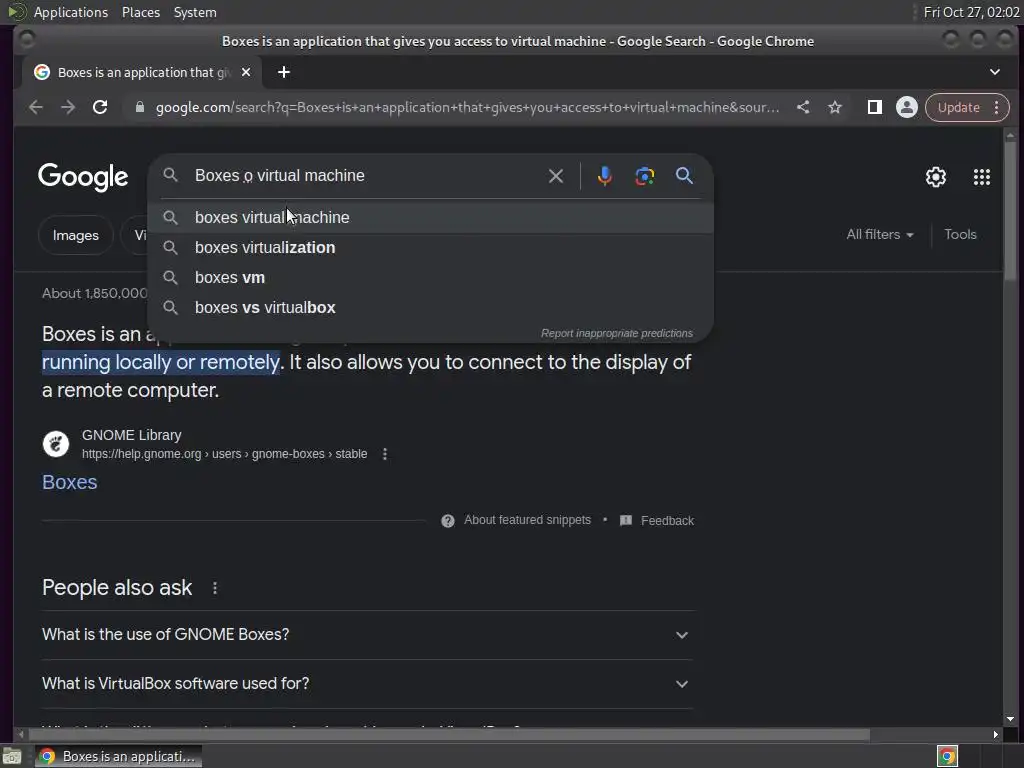
Task: Click the scroll-right arrow of the horizontal scrollbar
Action: click(995, 735)
